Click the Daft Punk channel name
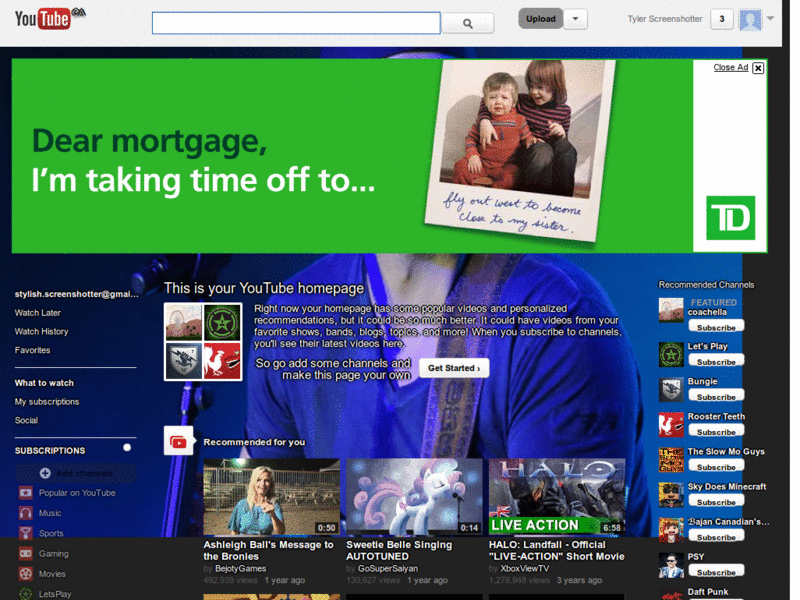 pos(708,592)
